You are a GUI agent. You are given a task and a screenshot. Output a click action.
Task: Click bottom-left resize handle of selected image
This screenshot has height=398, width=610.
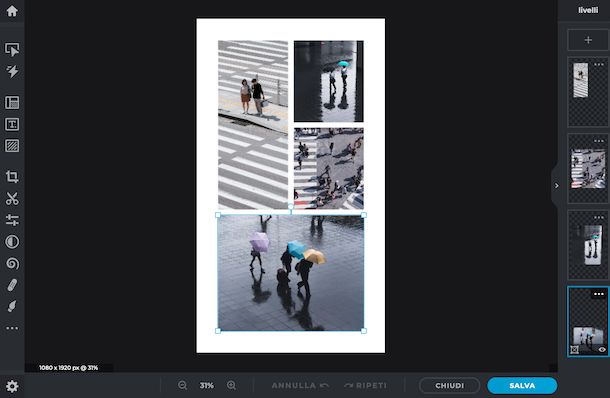coord(218,331)
